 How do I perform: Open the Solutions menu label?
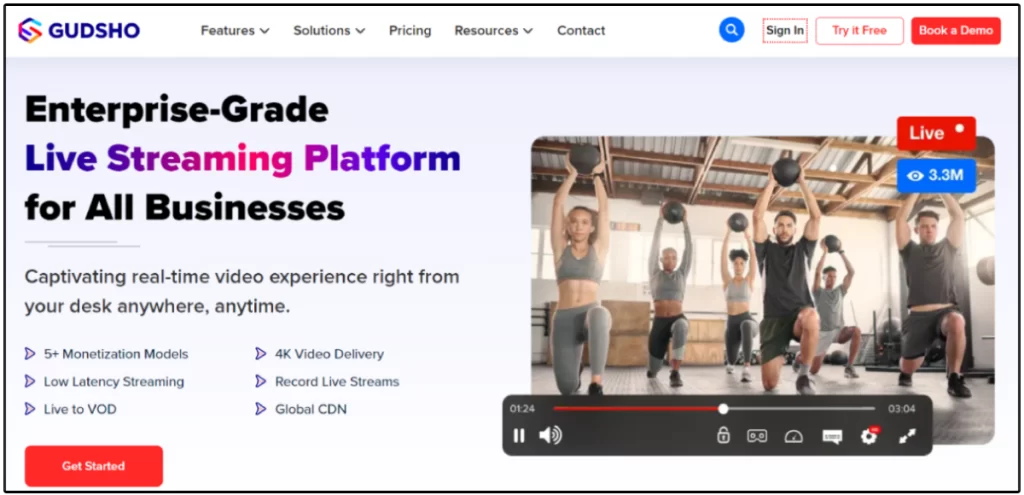(322, 31)
